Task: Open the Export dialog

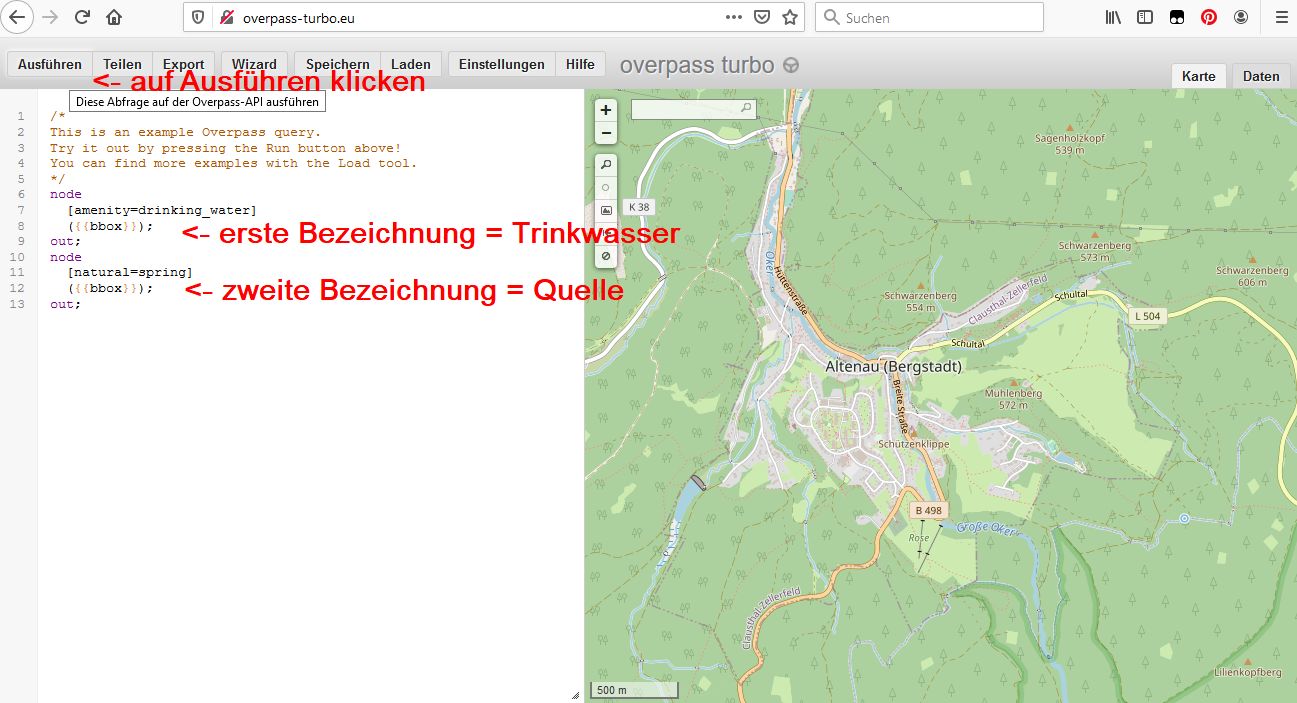Action: 183,64
